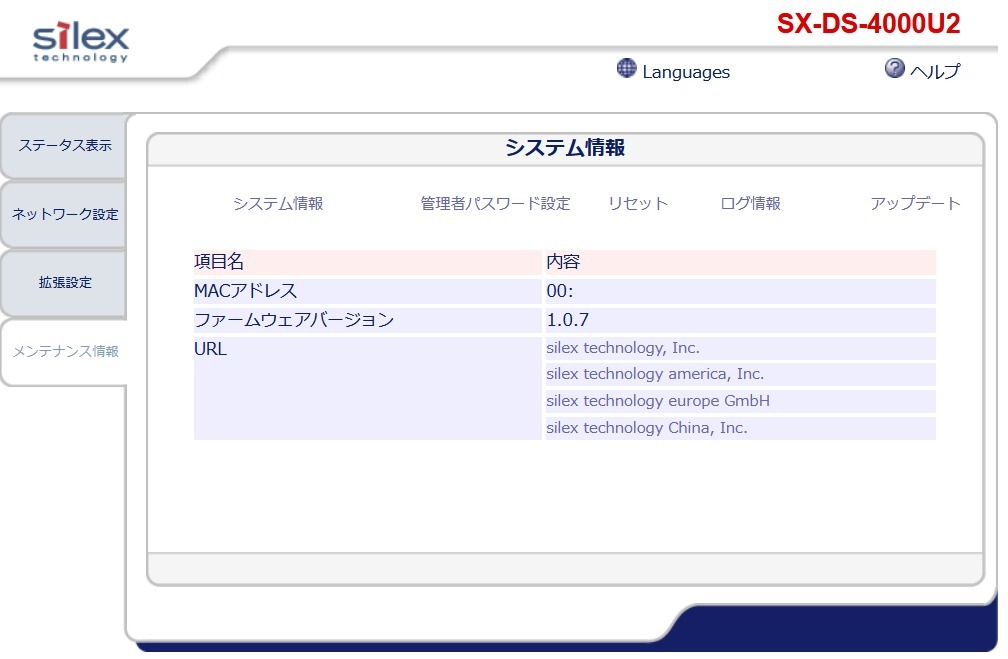
Task: Open the Languages link
Action: (686, 72)
